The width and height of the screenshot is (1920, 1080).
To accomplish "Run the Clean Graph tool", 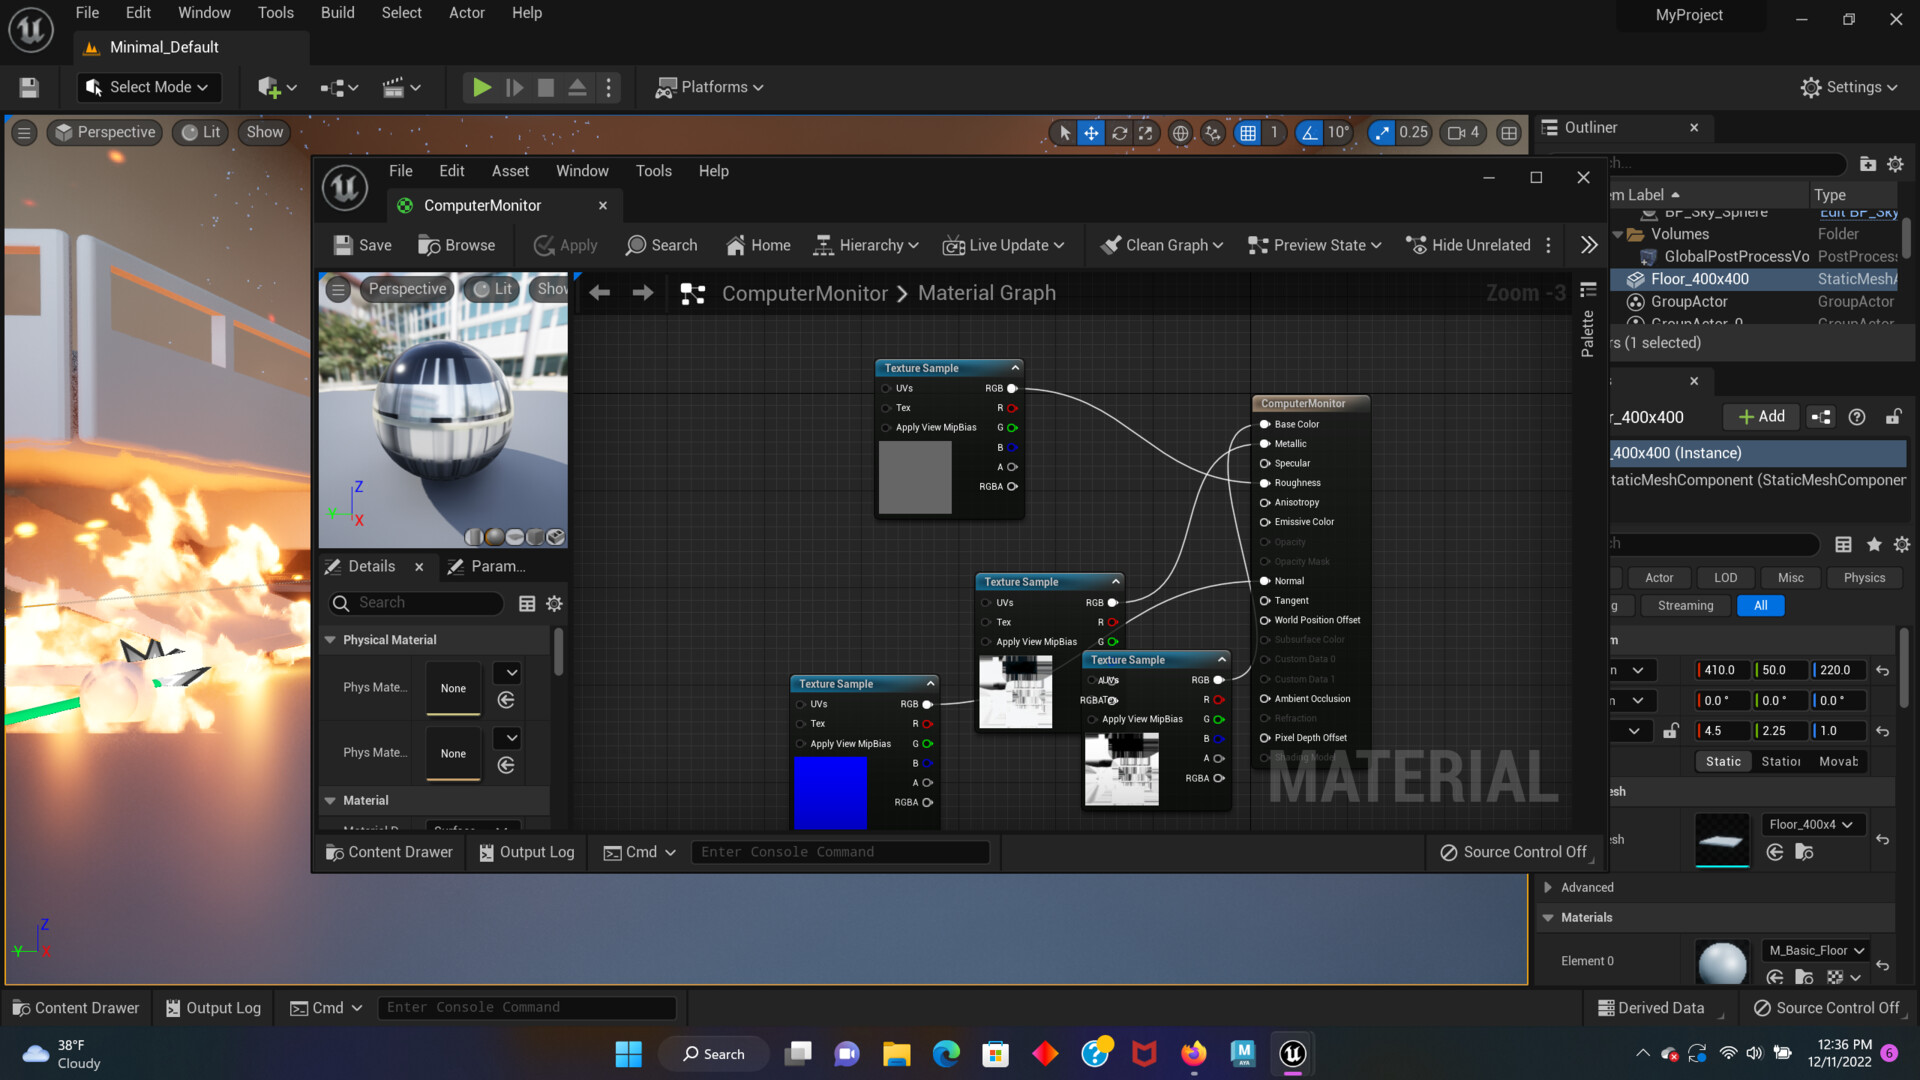I will 1160,245.
